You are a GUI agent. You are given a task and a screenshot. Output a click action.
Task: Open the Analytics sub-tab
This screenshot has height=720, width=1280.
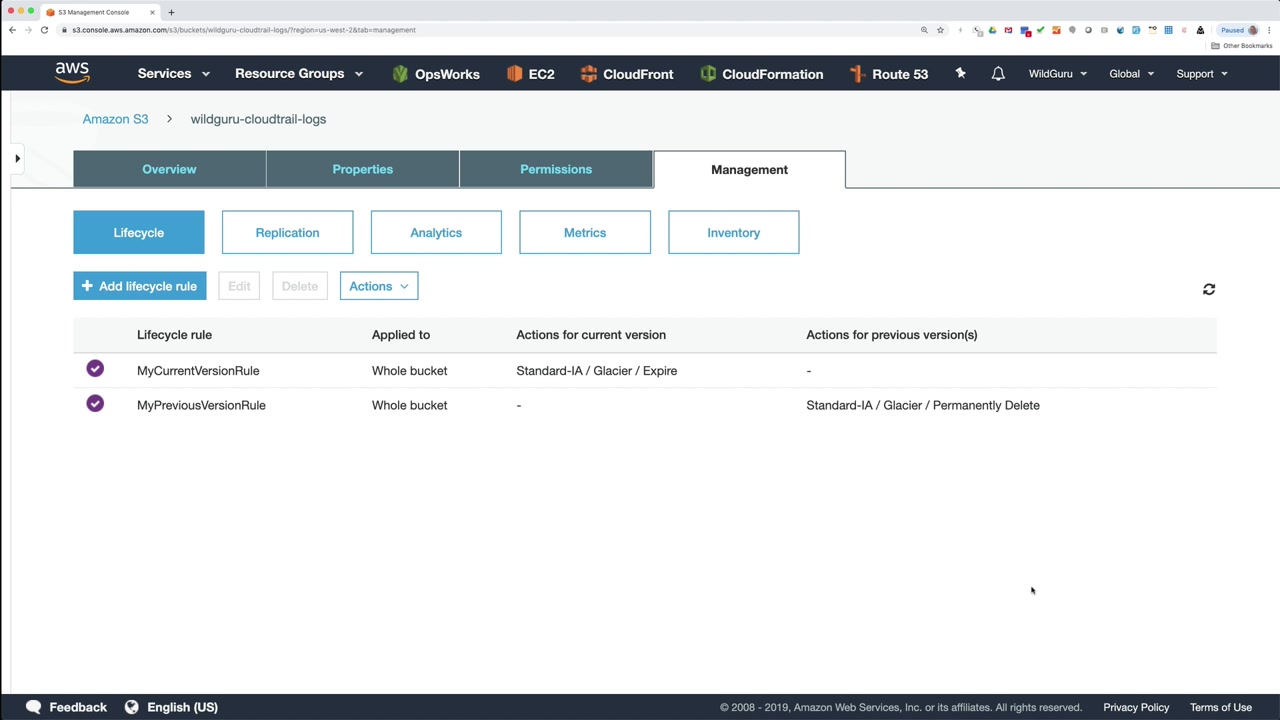(x=436, y=232)
